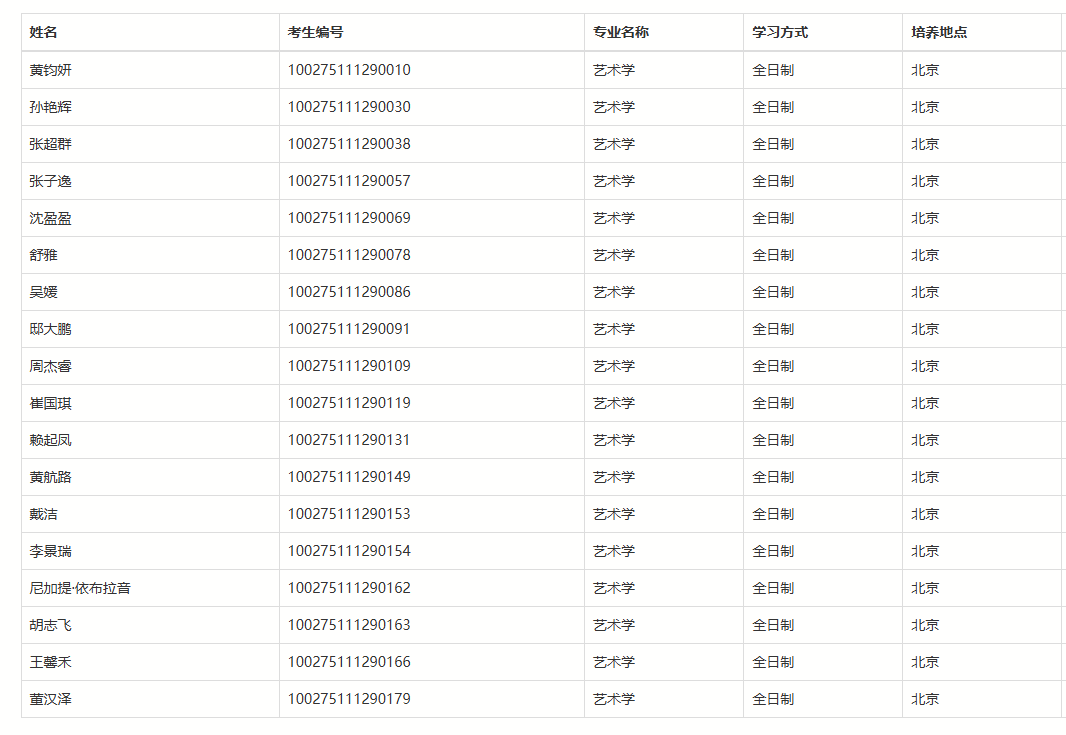Click exam number 100275111290010
The height and width of the screenshot is (735, 1066).
pyautogui.click(x=347, y=70)
